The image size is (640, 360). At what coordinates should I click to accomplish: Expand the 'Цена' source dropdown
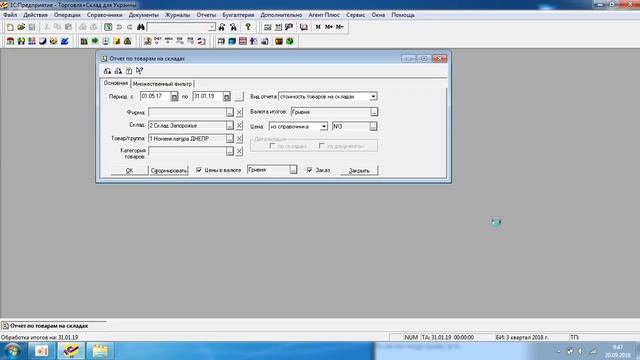point(323,127)
